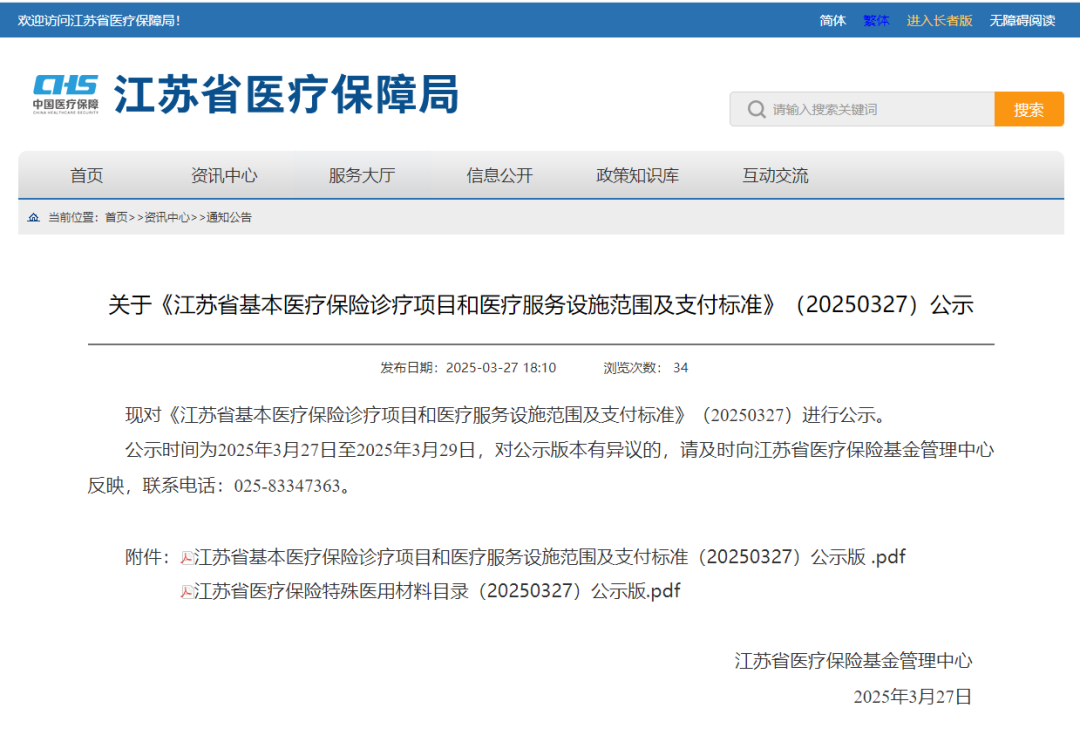Screen dimensions: 1080x742
Task: Click 首页 in the breadcrumb path
Action: 116,218
